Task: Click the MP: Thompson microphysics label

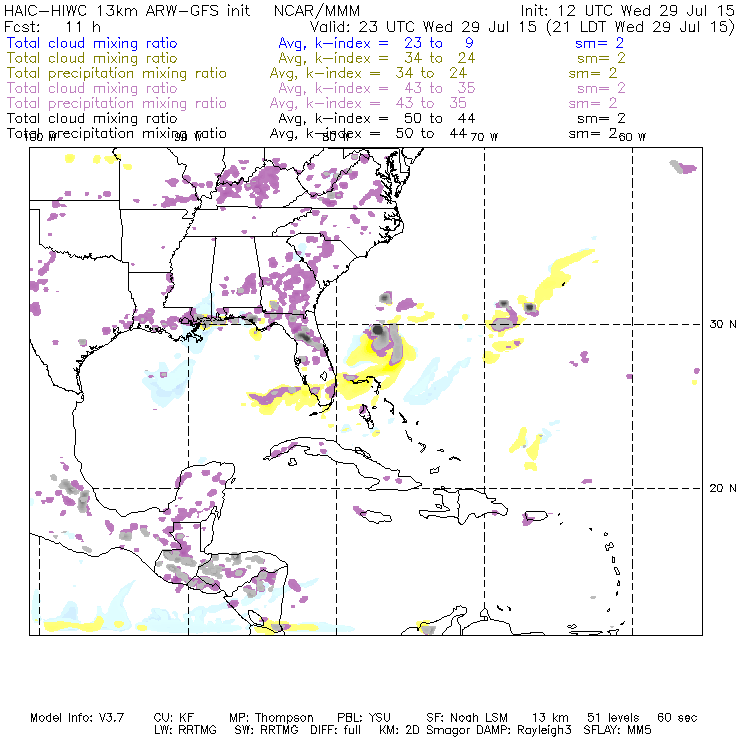Action: 271,718
